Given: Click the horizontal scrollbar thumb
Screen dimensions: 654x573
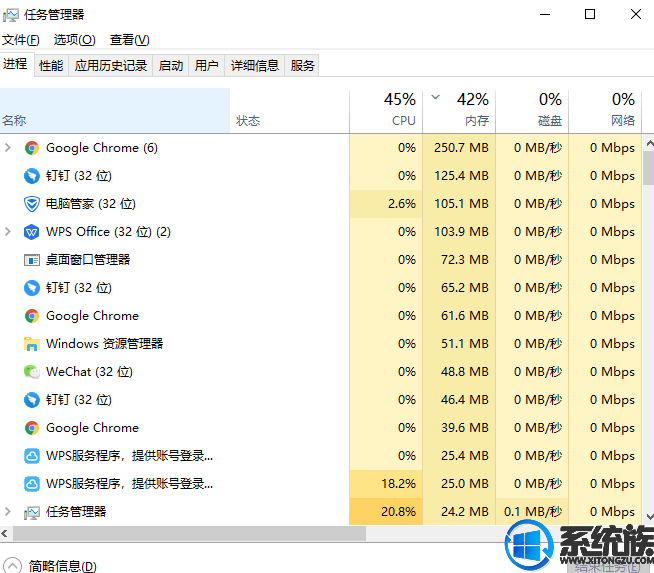Looking at the screenshot, I should coord(189,533).
